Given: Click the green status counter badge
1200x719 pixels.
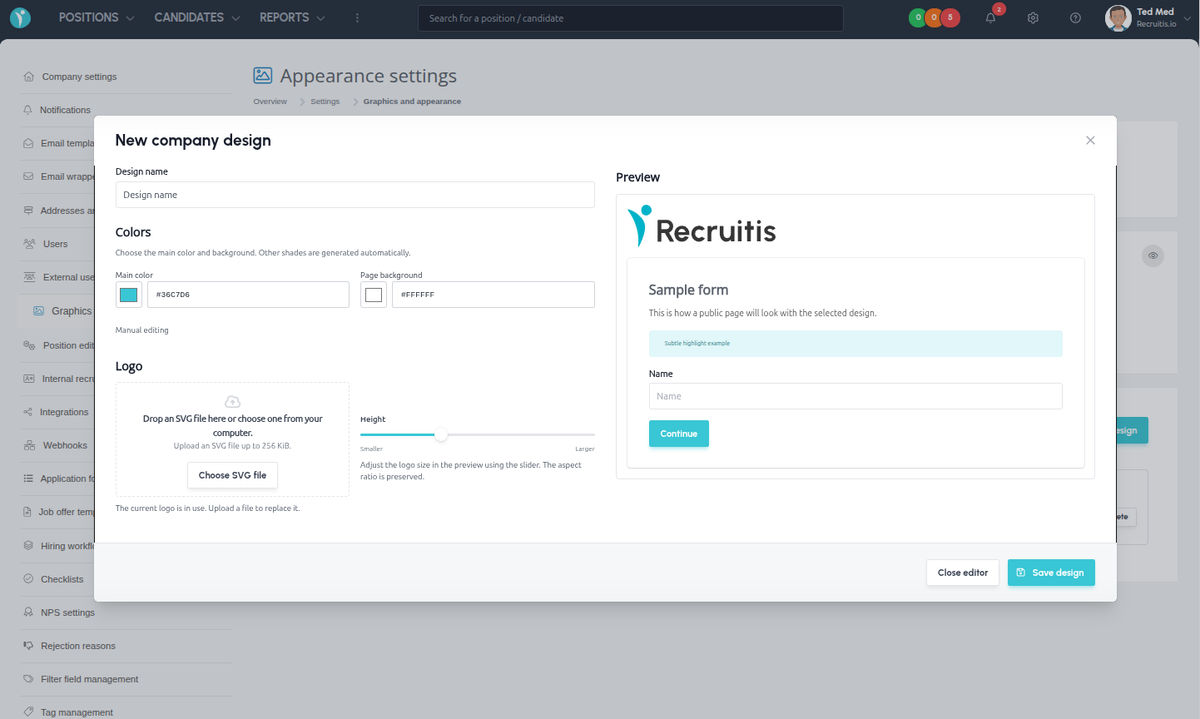Looking at the screenshot, I should click(918, 18).
